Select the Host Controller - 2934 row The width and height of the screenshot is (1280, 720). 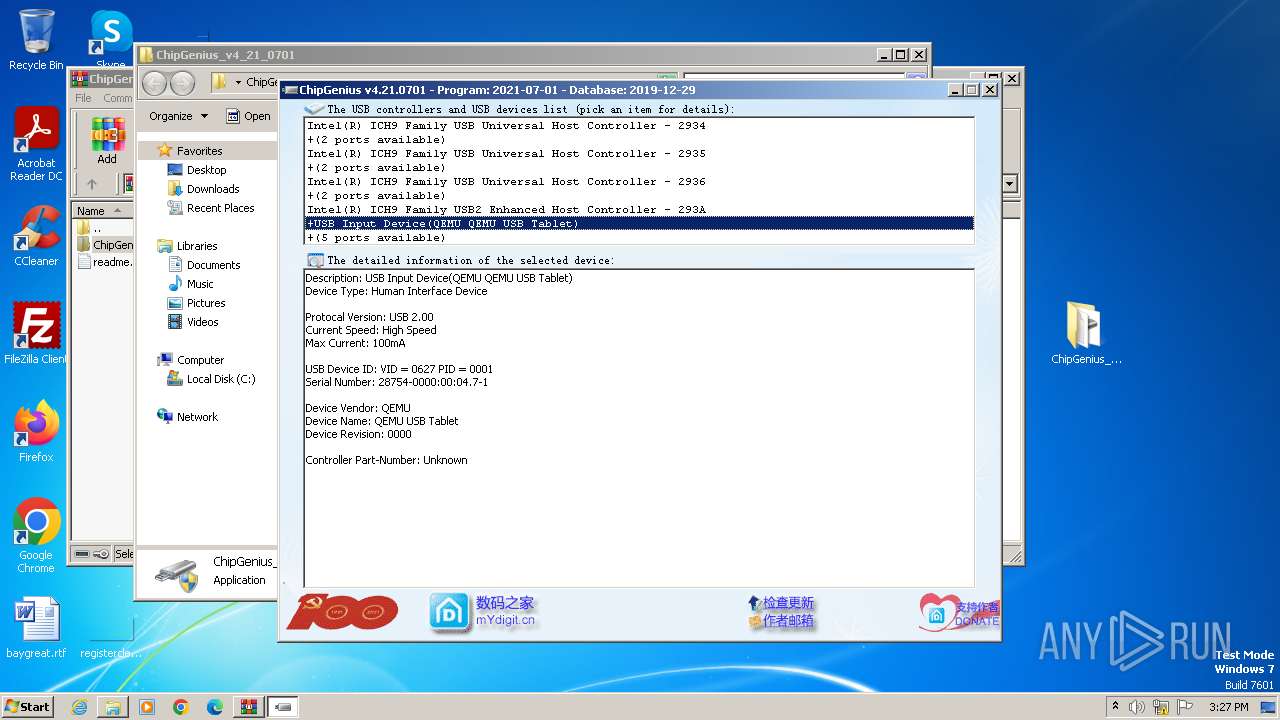(x=639, y=126)
